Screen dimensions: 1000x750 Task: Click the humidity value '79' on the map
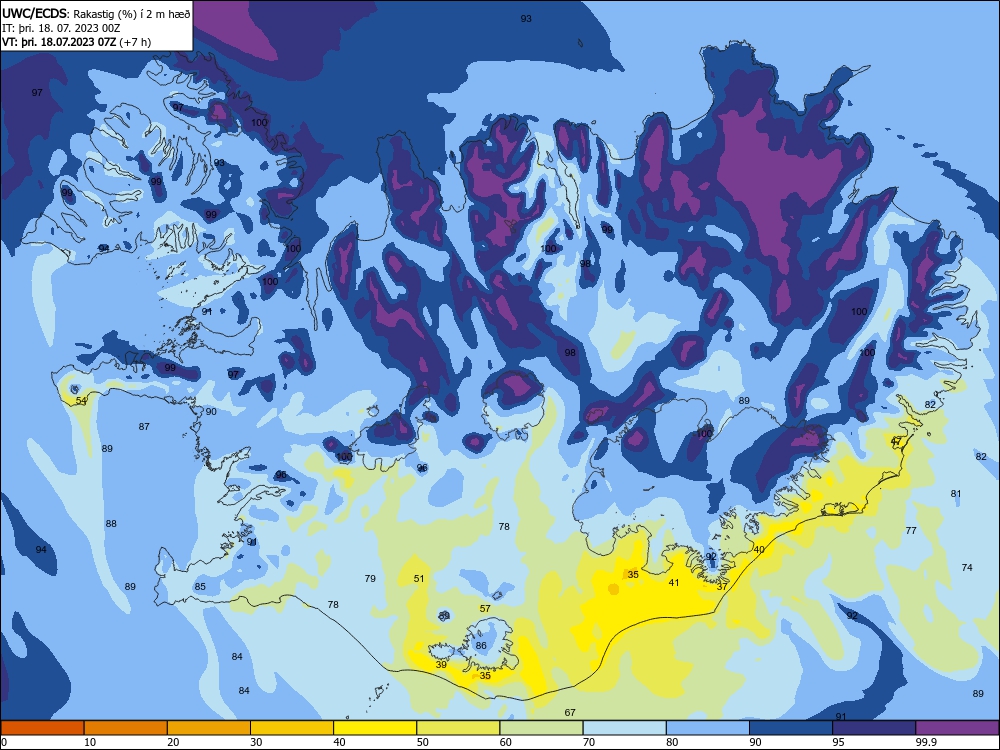click(370, 578)
